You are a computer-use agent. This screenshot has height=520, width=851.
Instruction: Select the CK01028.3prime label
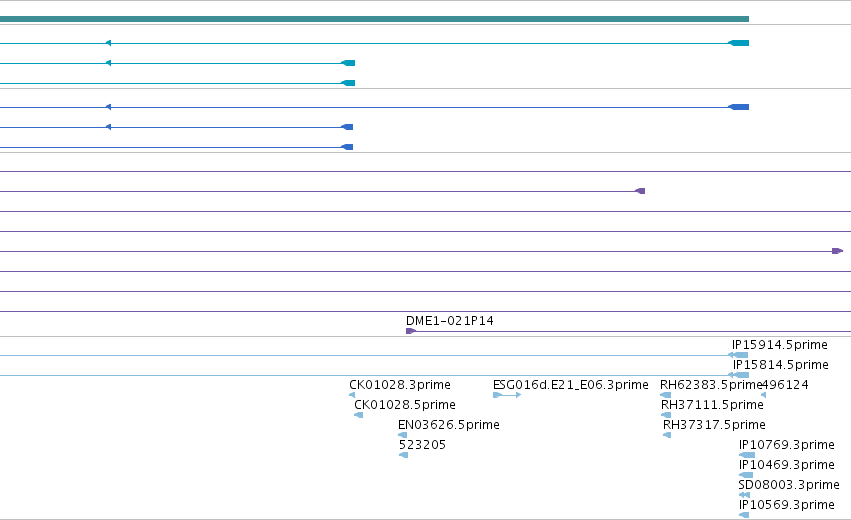point(399,385)
